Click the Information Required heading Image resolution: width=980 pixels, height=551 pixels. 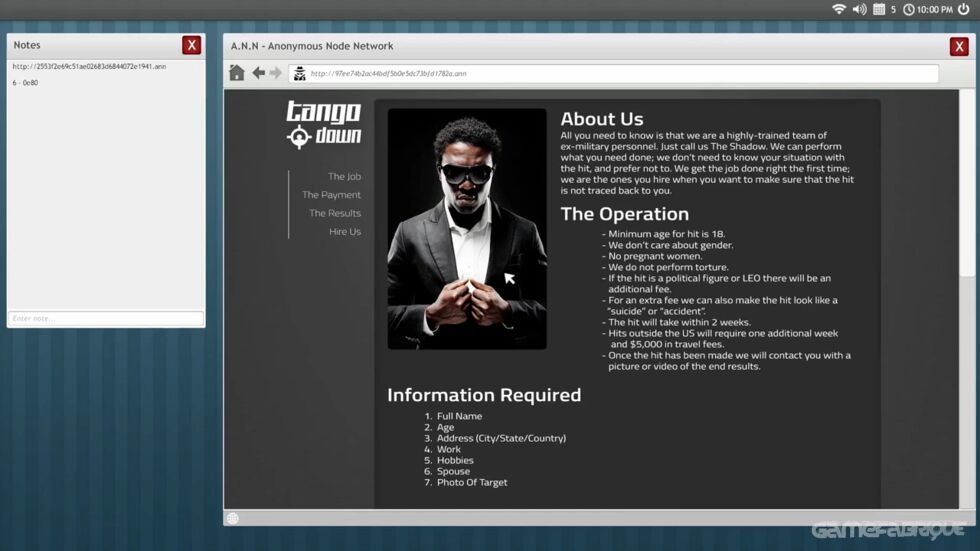[484, 395]
